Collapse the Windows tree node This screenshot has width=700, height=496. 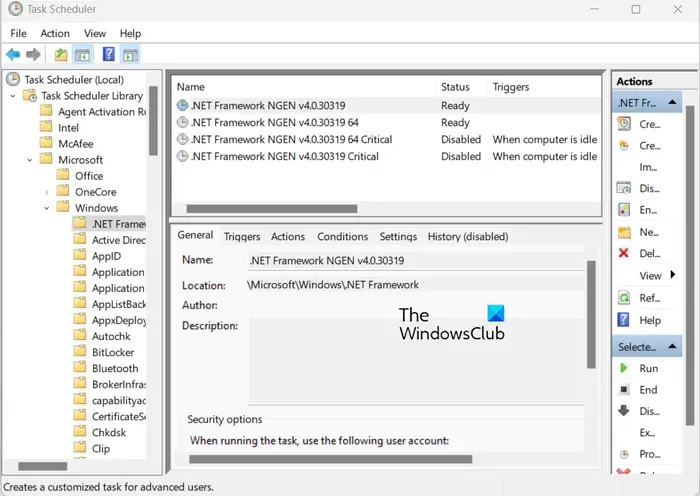click(x=47, y=208)
